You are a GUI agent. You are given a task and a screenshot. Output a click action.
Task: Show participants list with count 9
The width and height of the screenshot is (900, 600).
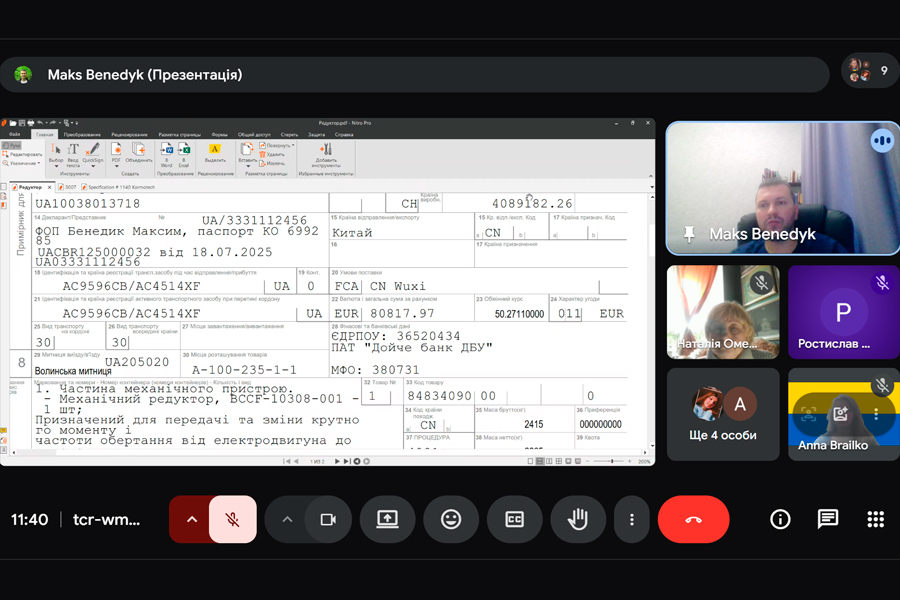pos(870,71)
